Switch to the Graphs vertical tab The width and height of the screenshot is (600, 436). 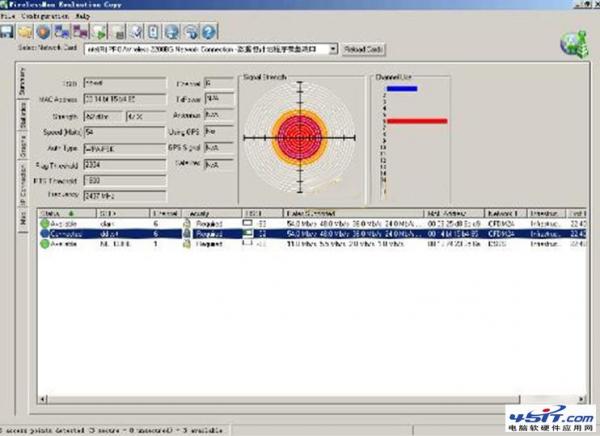(23, 146)
